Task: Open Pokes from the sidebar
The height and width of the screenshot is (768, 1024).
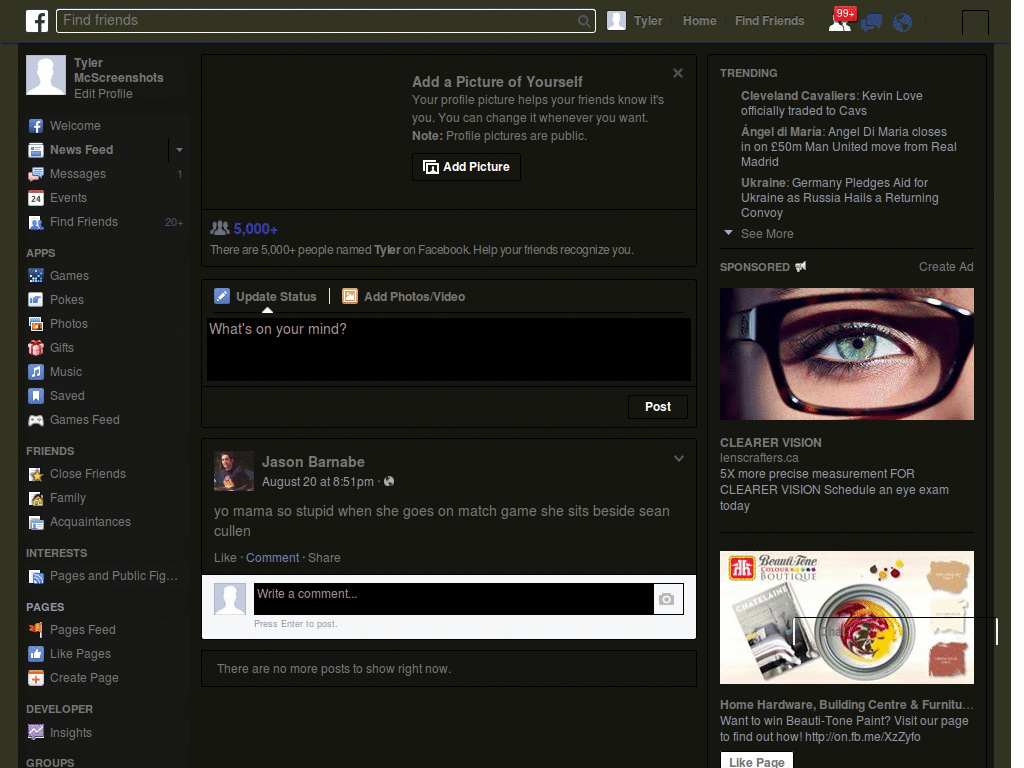Action: pos(67,300)
